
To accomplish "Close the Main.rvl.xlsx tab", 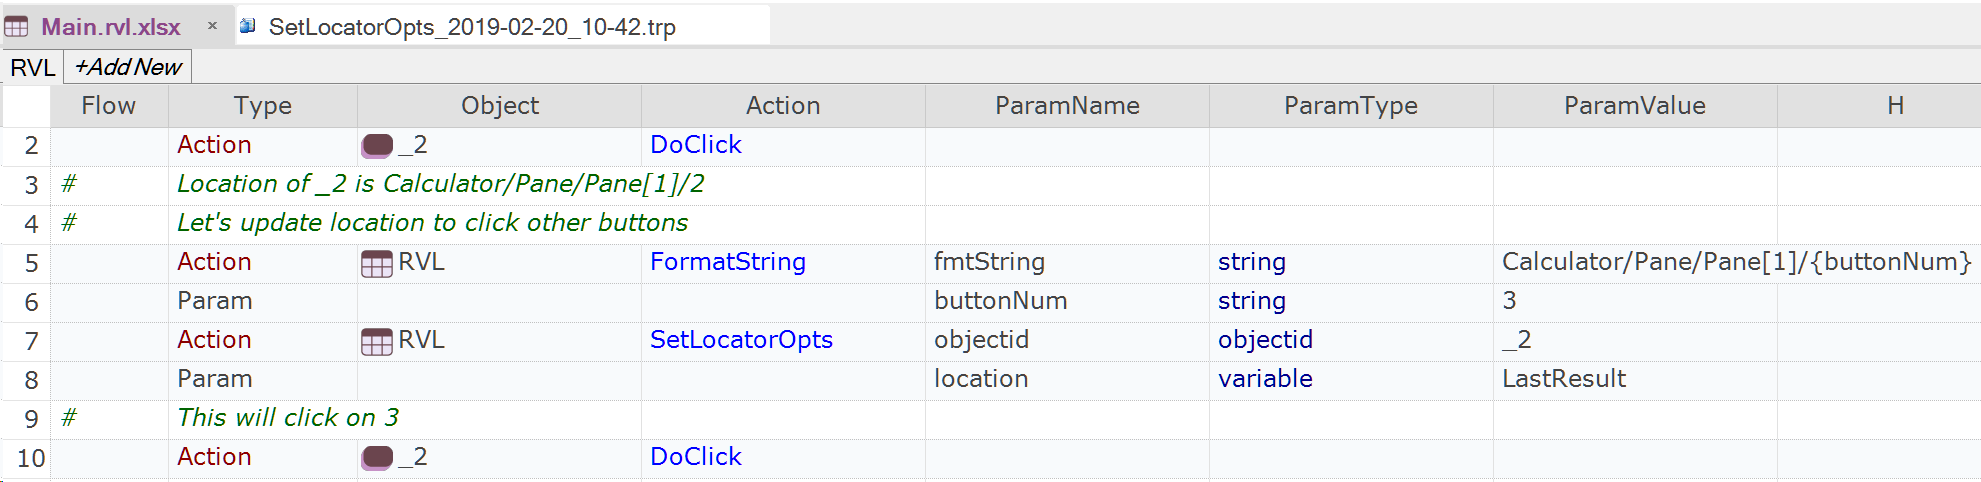I will pos(212,26).
